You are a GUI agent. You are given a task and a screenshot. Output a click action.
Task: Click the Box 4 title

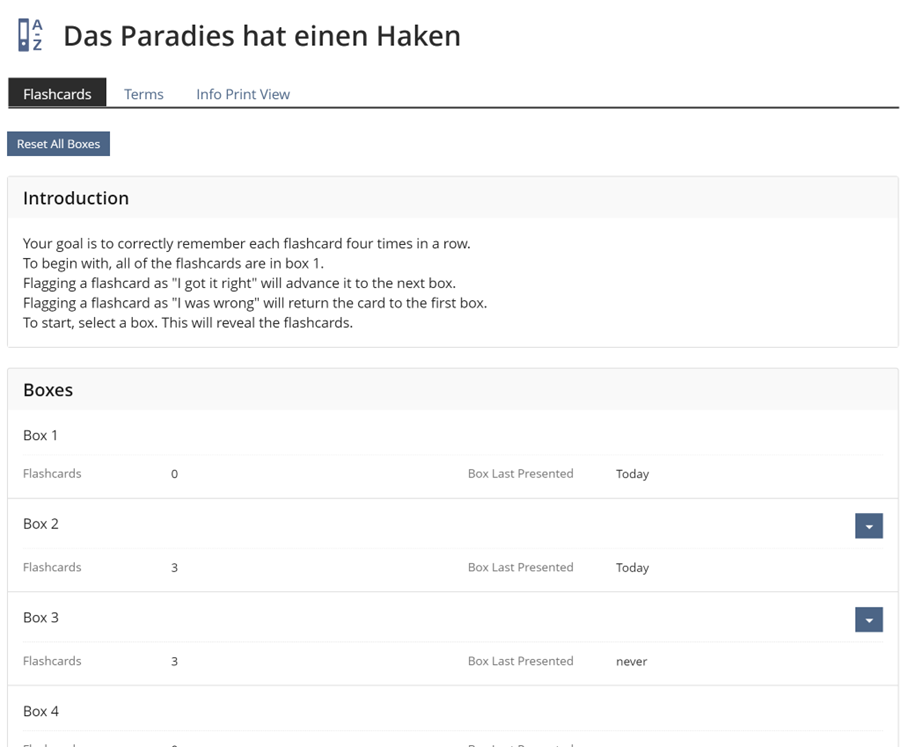tap(41, 711)
